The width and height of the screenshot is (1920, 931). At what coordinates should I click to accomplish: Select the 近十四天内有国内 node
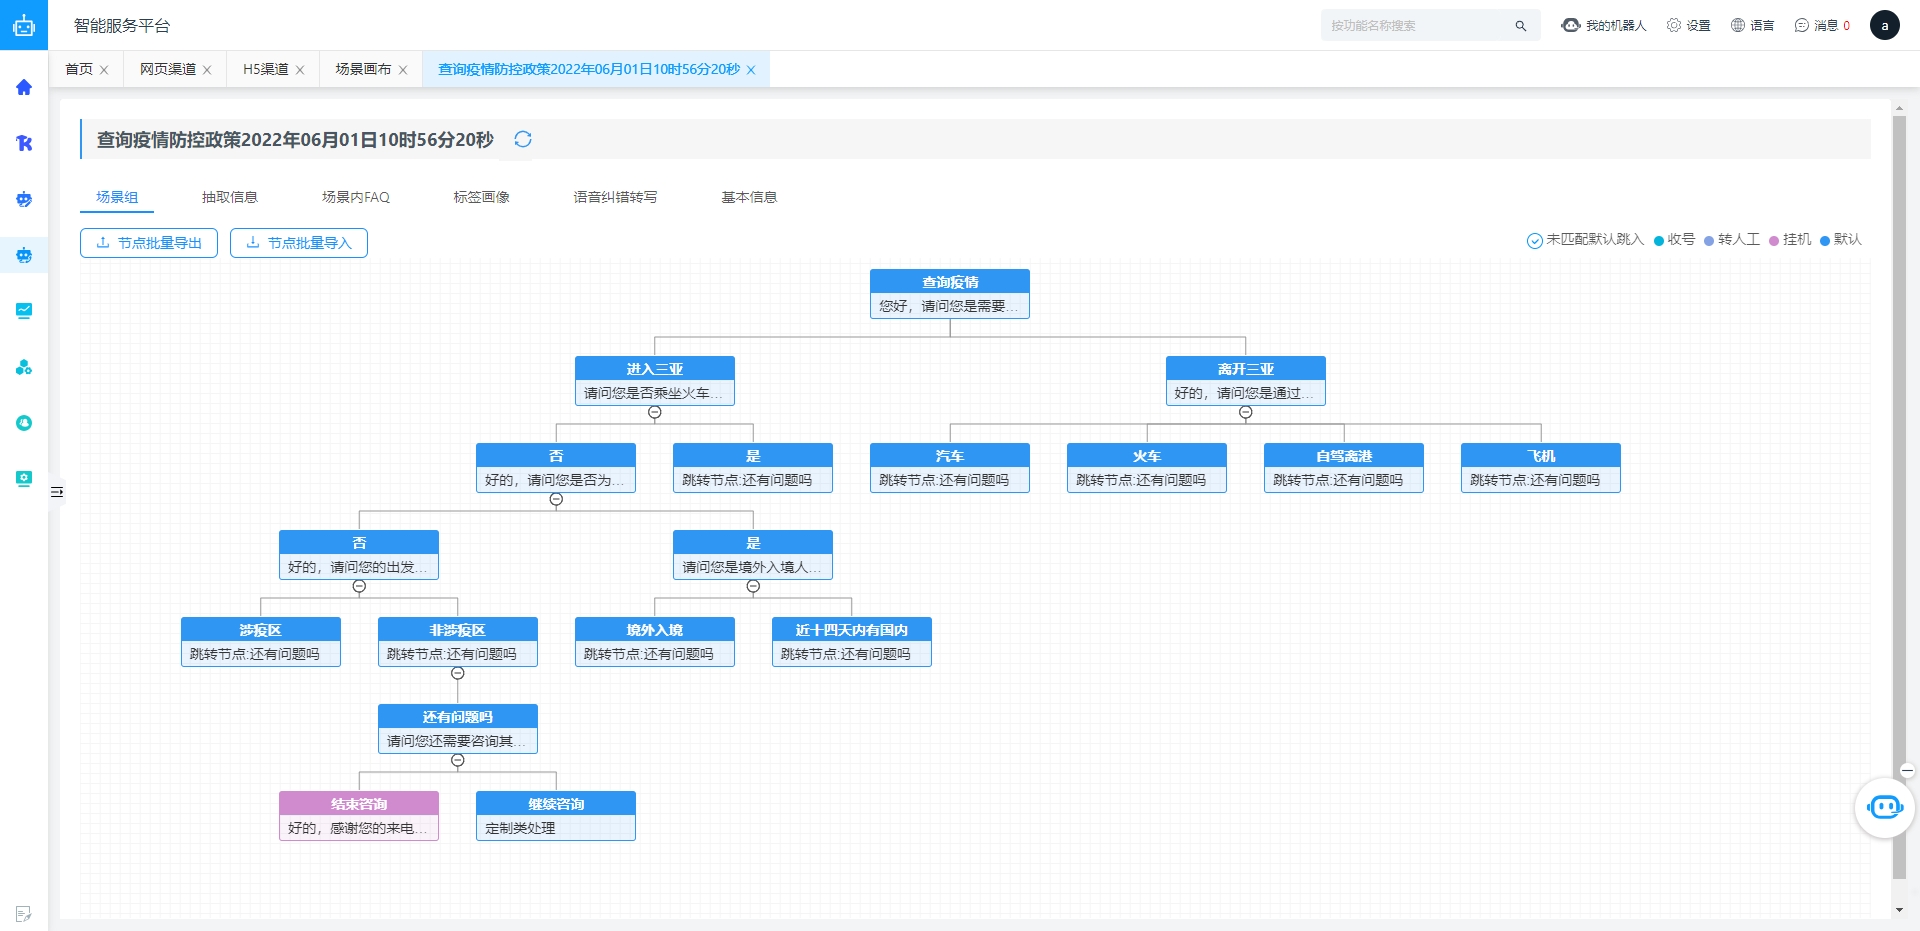point(852,642)
